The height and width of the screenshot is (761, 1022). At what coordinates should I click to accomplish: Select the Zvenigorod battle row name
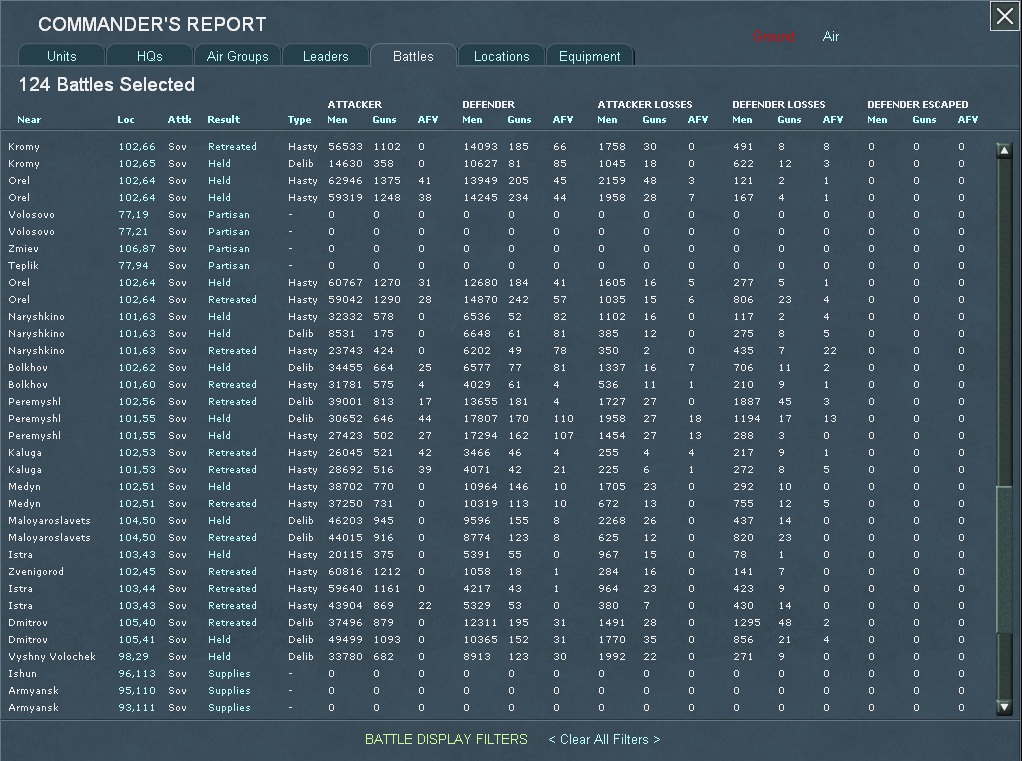[x=36, y=571]
